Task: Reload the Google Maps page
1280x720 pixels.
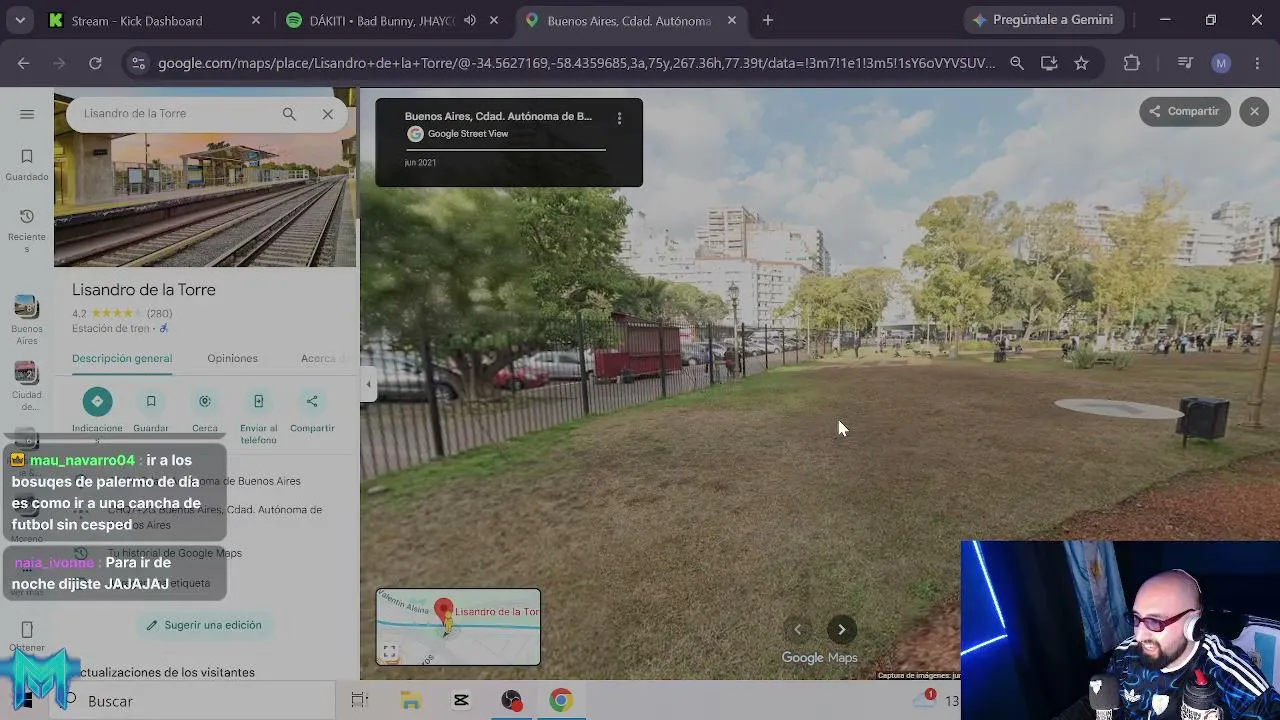Action: [x=95, y=63]
